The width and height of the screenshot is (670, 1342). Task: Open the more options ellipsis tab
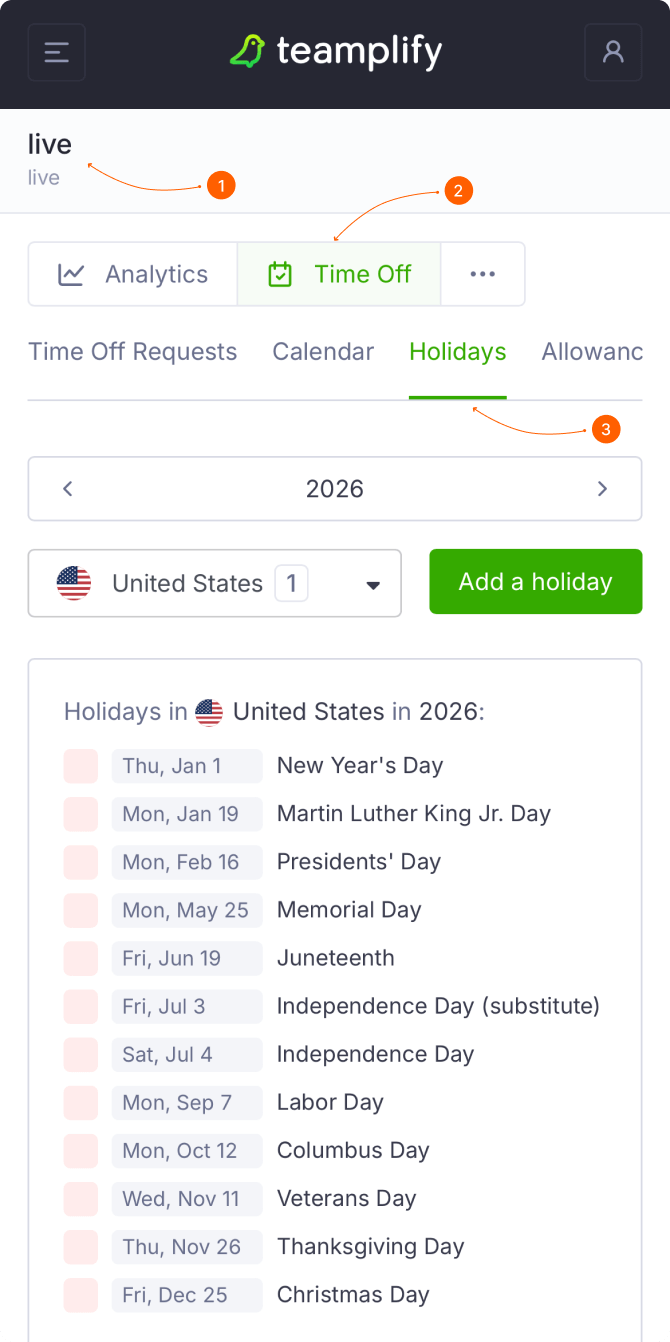click(483, 274)
